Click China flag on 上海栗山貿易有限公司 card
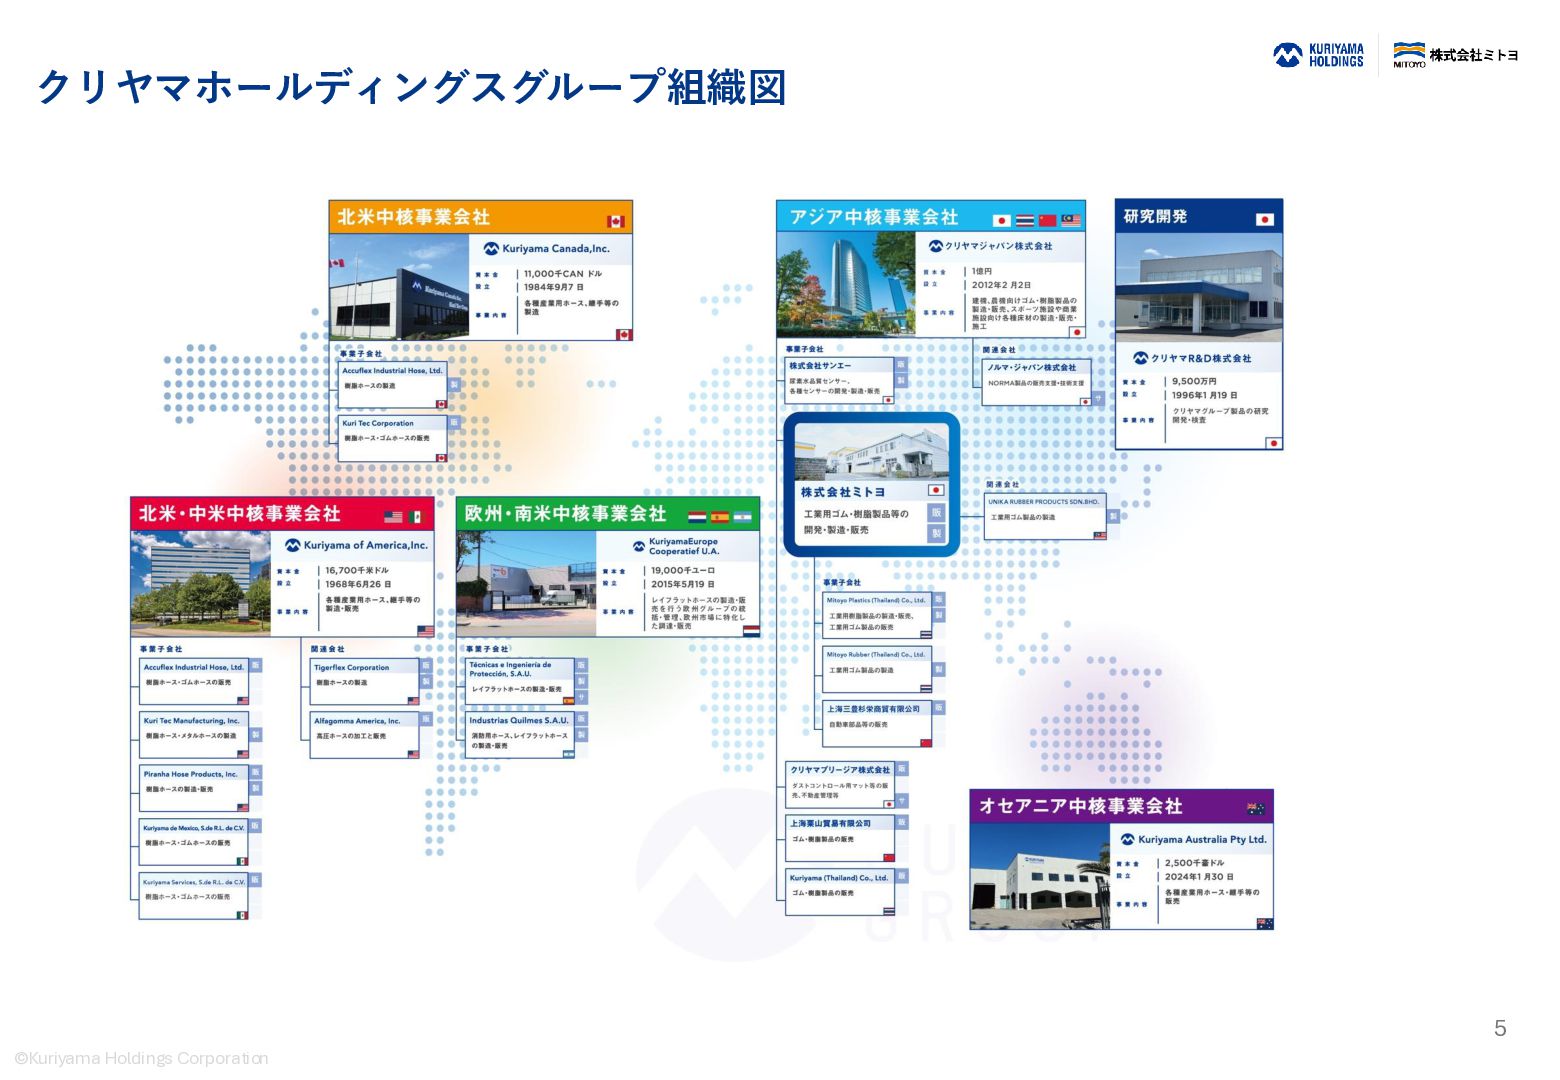Image resolution: width=1560 pixels, height=1080 pixels. [889, 858]
